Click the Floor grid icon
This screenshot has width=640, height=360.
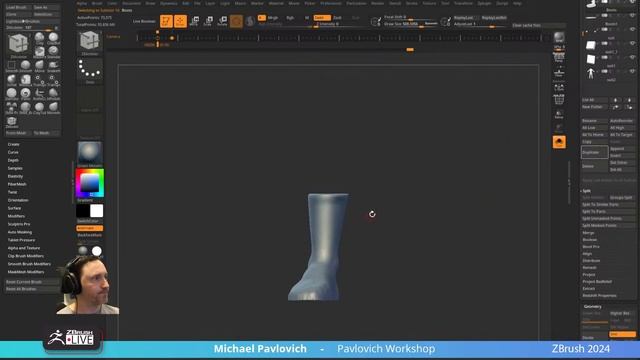point(559,73)
